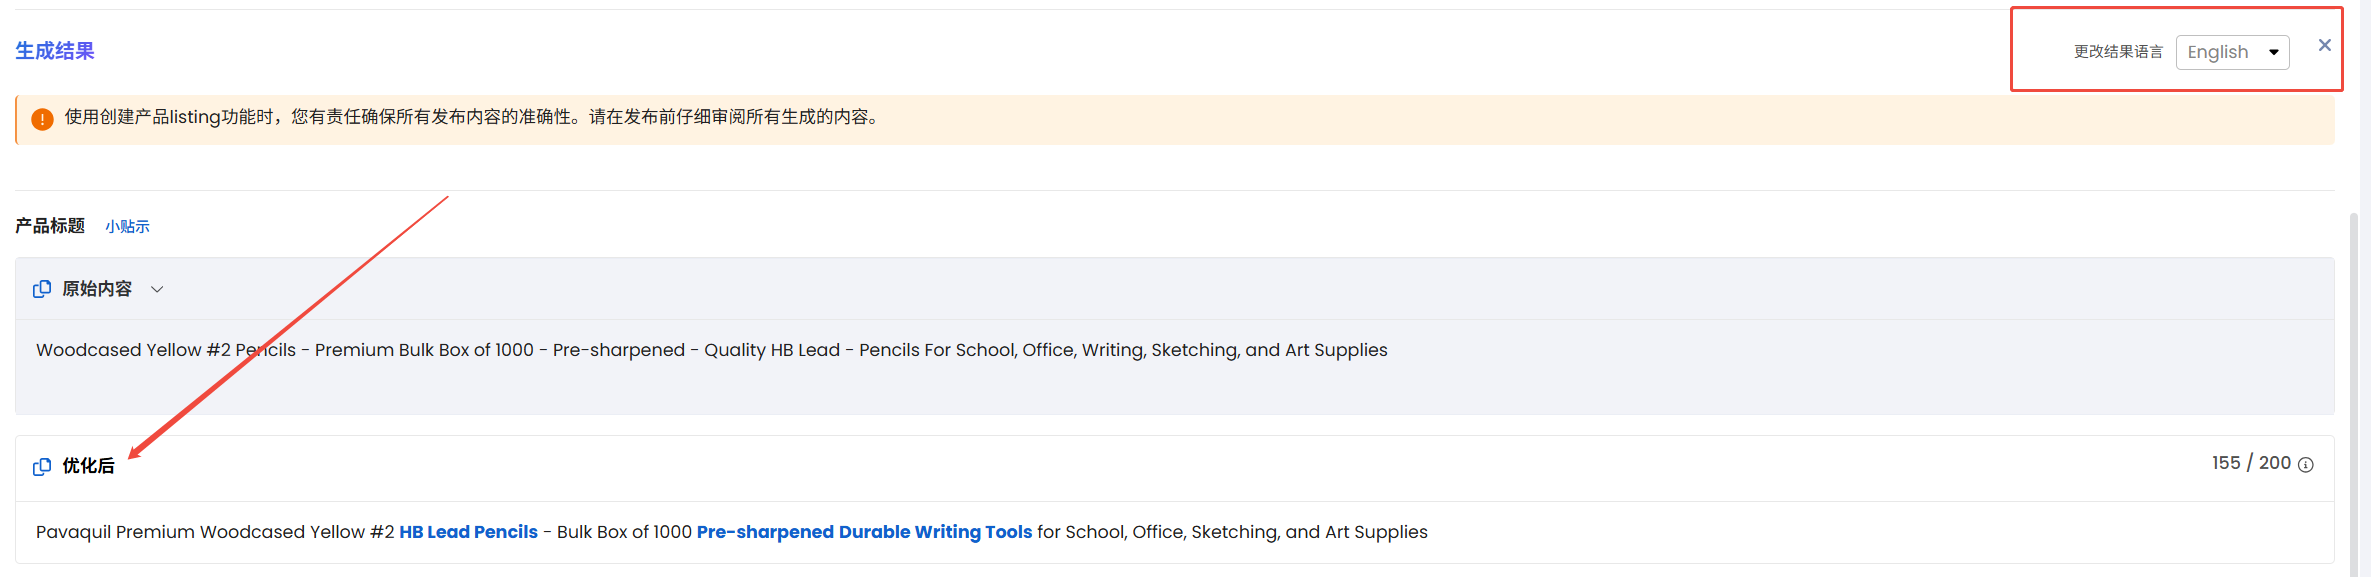The width and height of the screenshot is (2371, 577).
Task: Click the 优化后 label
Action: (x=88, y=466)
